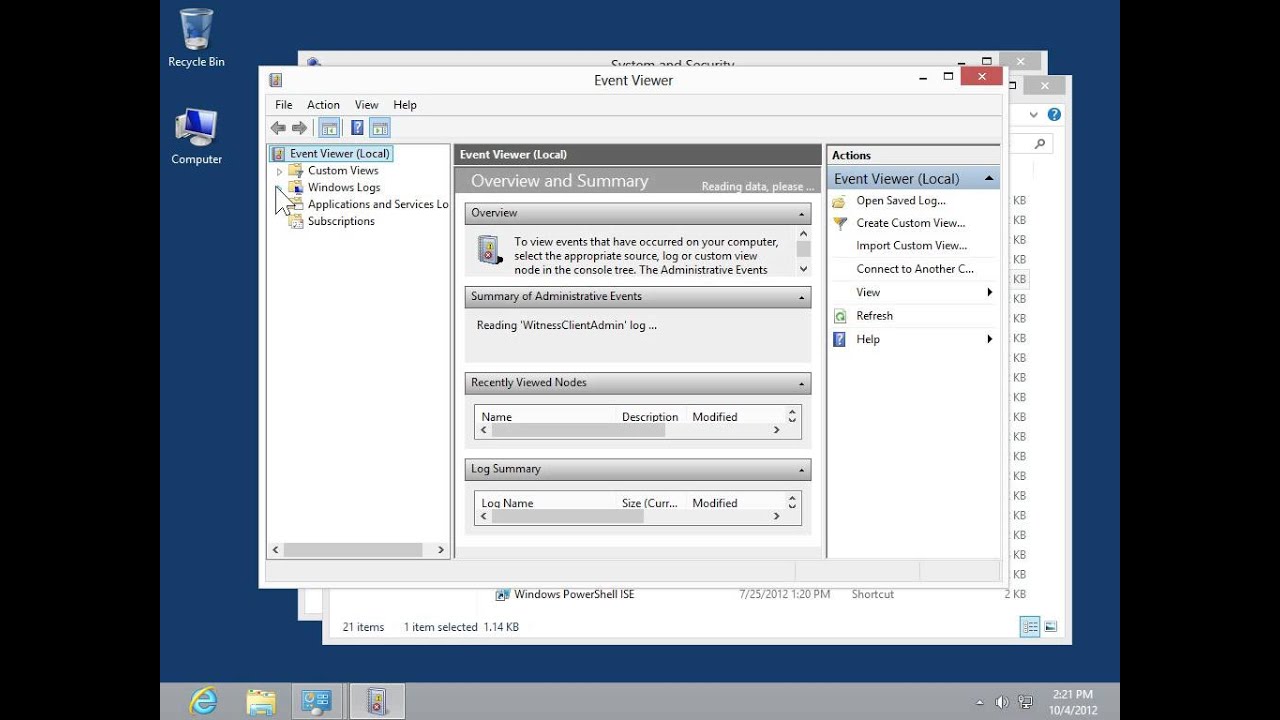Select the Subscriptions tree node
Screen dimensions: 1280x720
click(x=341, y=221)
